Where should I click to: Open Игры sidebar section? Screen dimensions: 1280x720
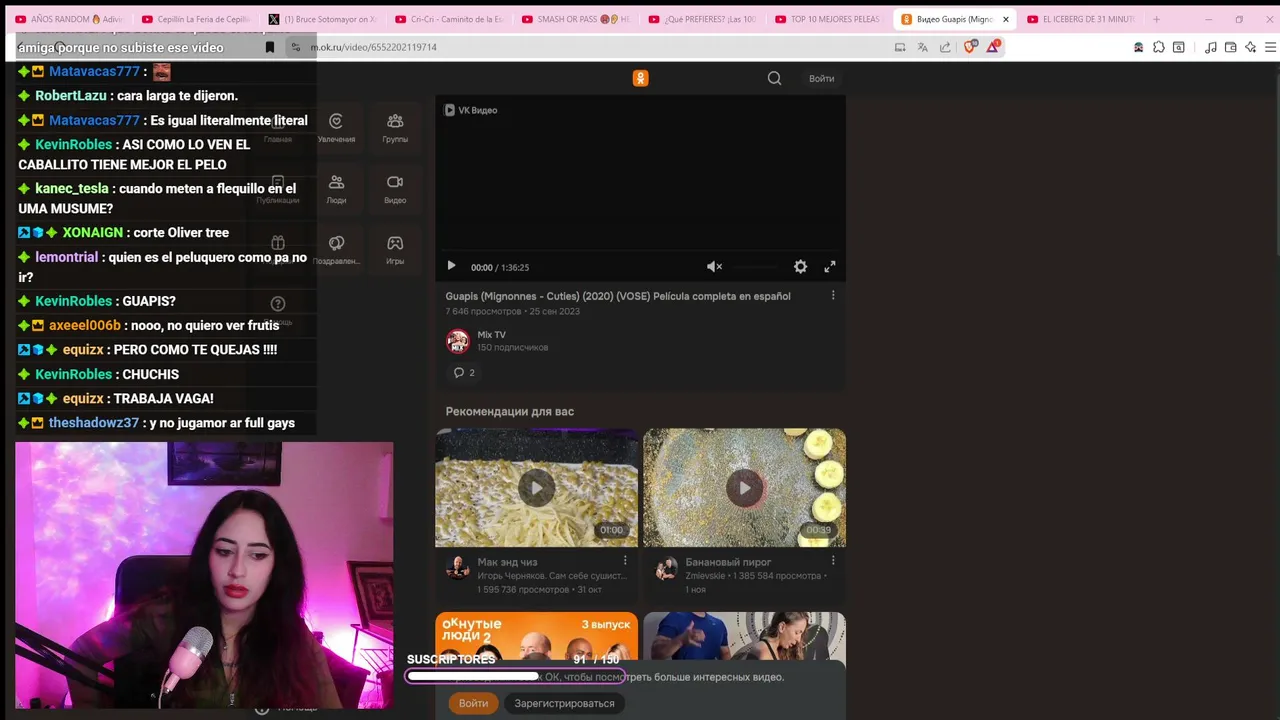tap(395, 250)
